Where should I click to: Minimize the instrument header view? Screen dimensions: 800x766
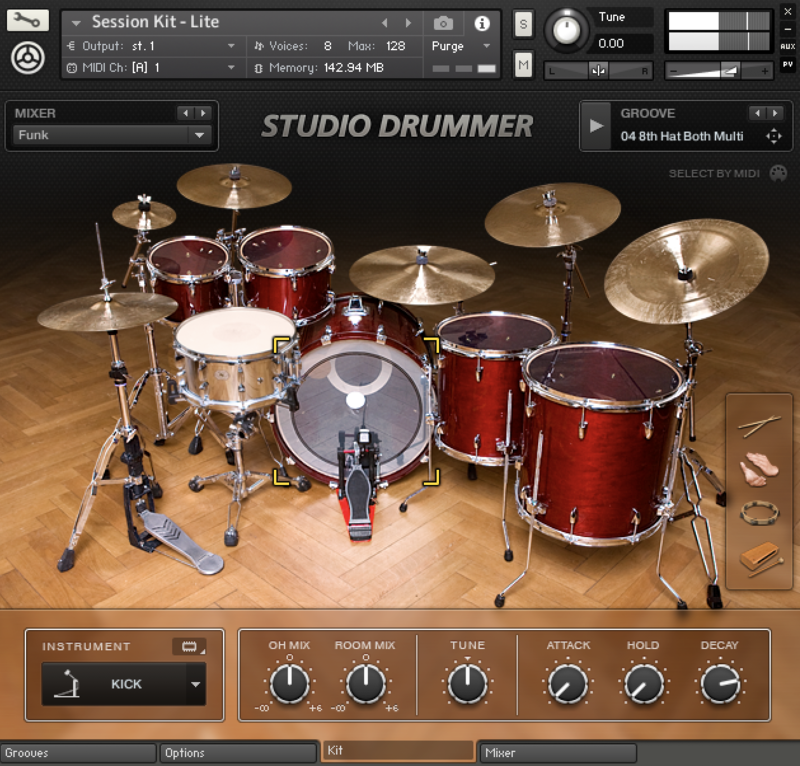788,29
